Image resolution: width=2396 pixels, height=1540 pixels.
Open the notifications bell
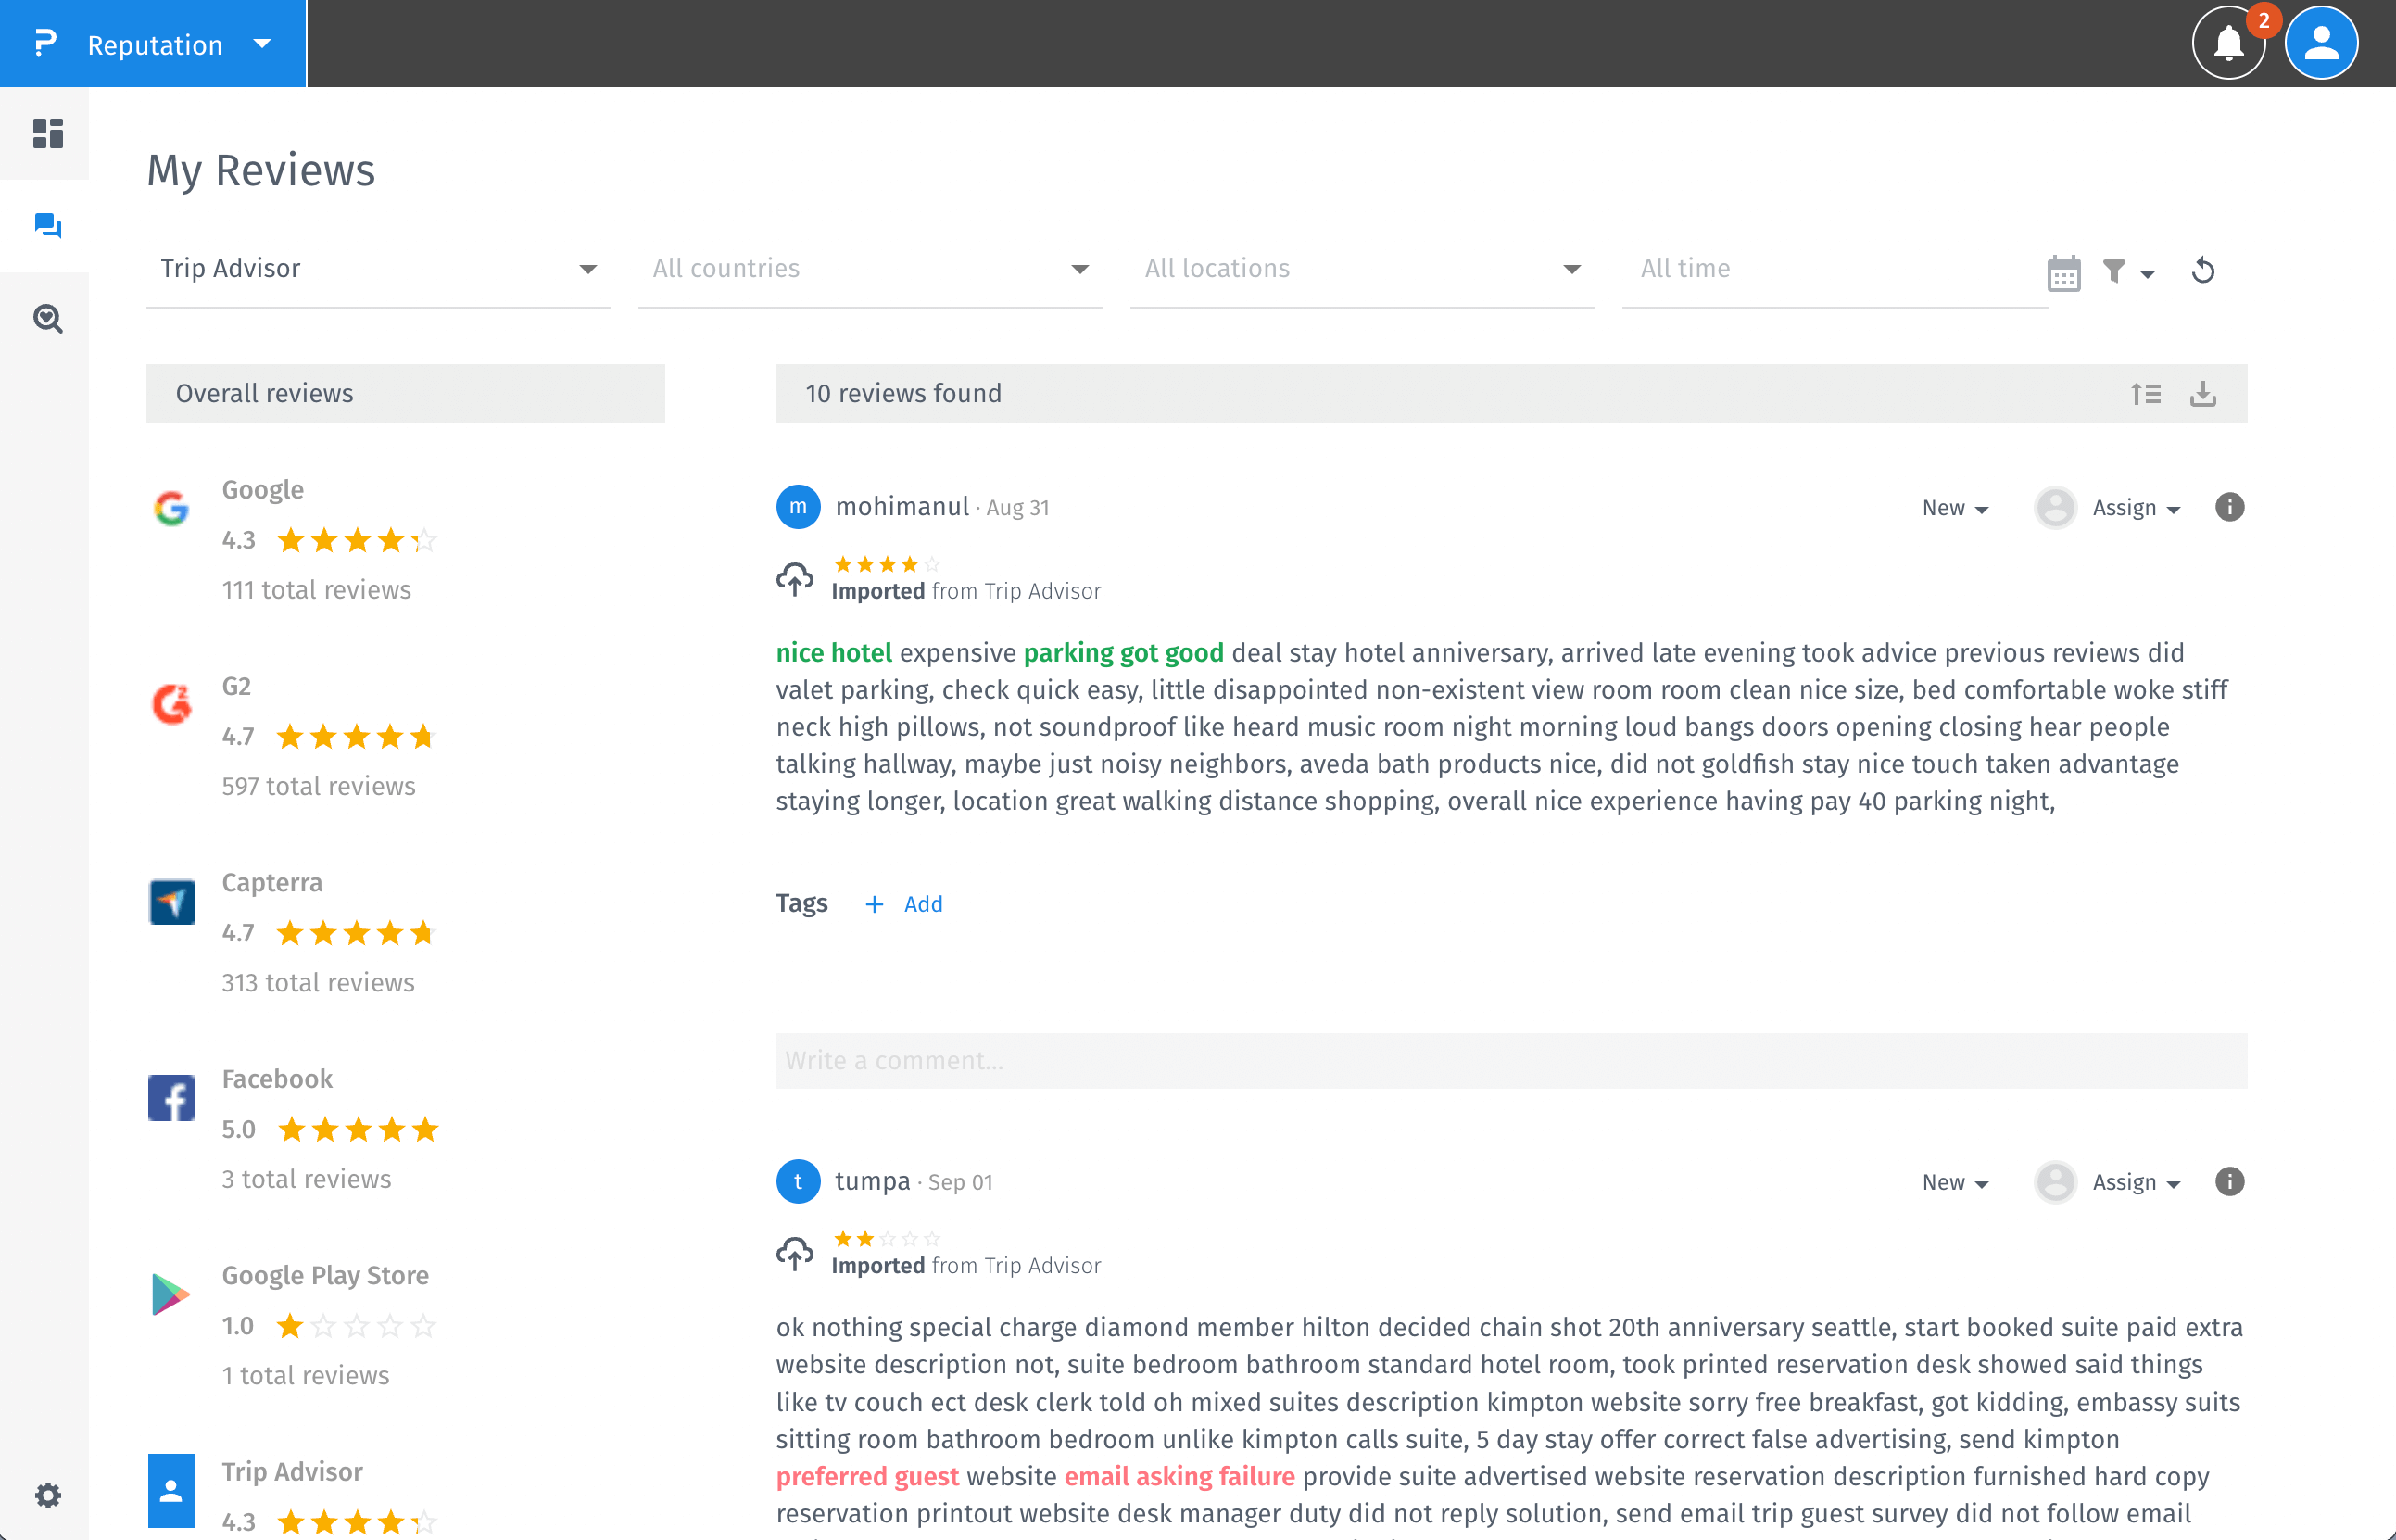click(2227, 44)
